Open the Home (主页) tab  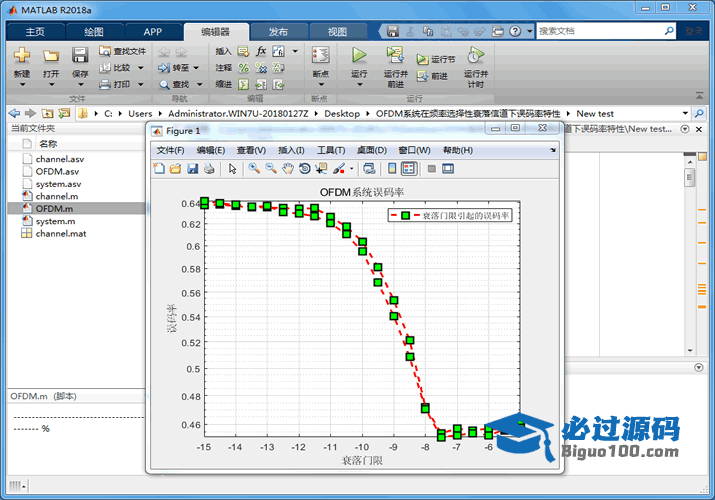point(35,32)
